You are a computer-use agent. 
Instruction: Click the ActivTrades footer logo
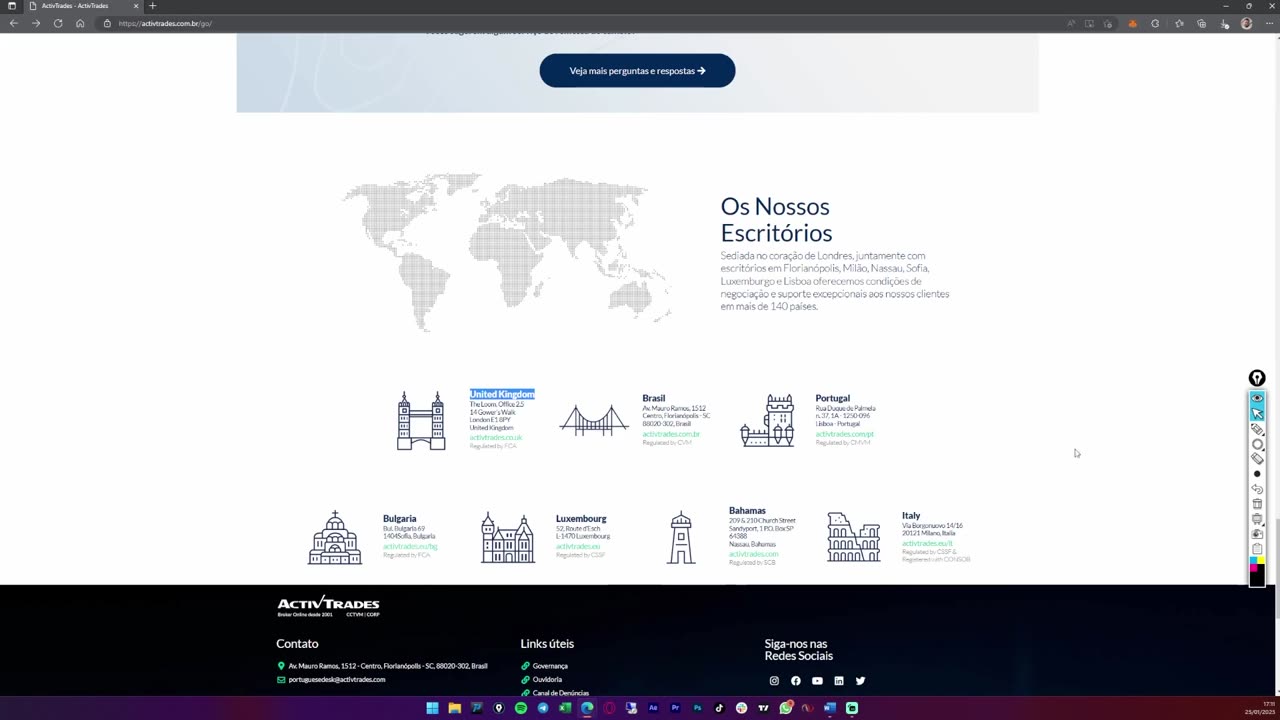[328, 606]
